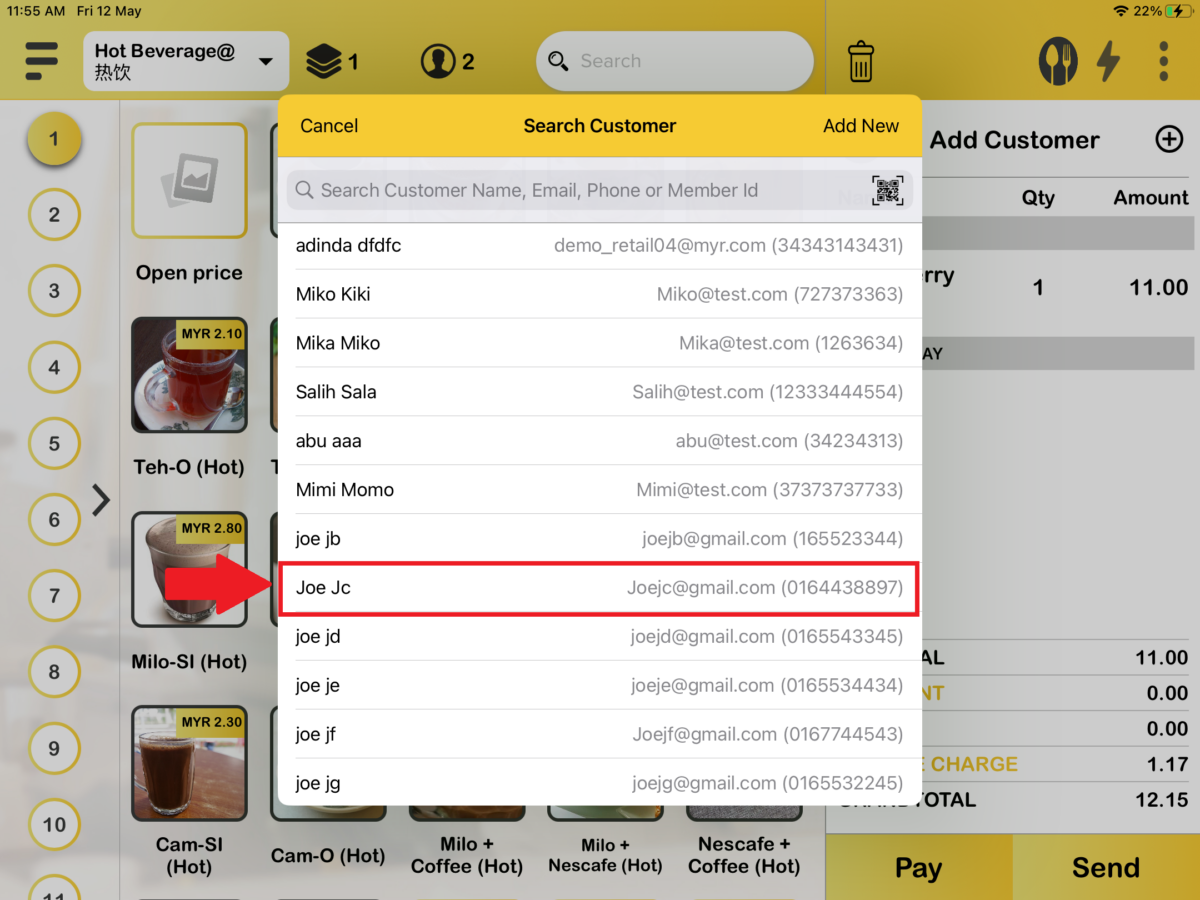This screenshot has height=900, width=1200.
Task: Open the three-dot overflow menu
Action: coord(1163,61)
